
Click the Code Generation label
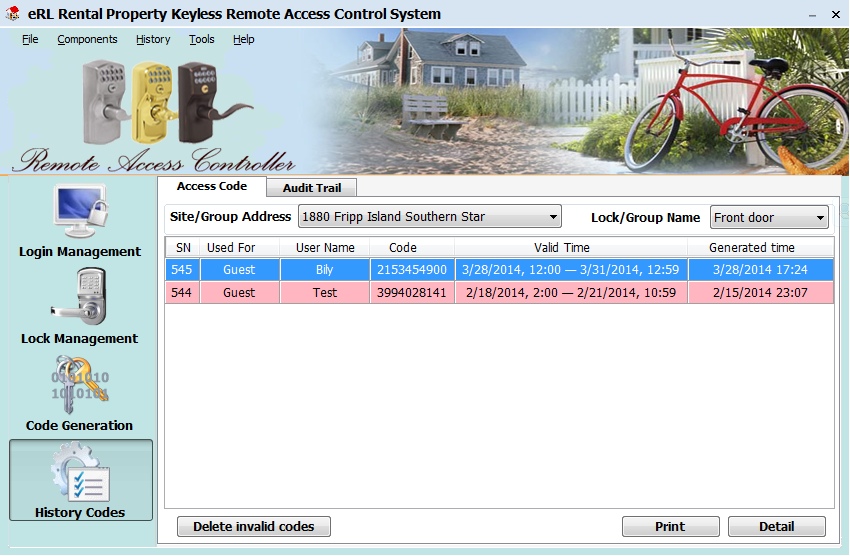pos(79,425)
